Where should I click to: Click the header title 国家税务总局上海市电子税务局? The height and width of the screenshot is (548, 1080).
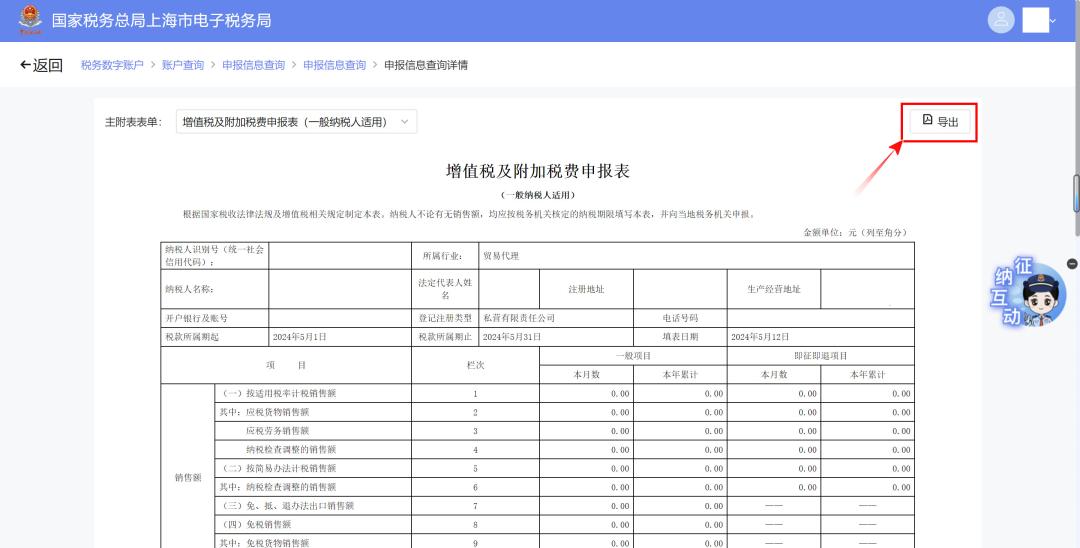(x=161, y=20)
